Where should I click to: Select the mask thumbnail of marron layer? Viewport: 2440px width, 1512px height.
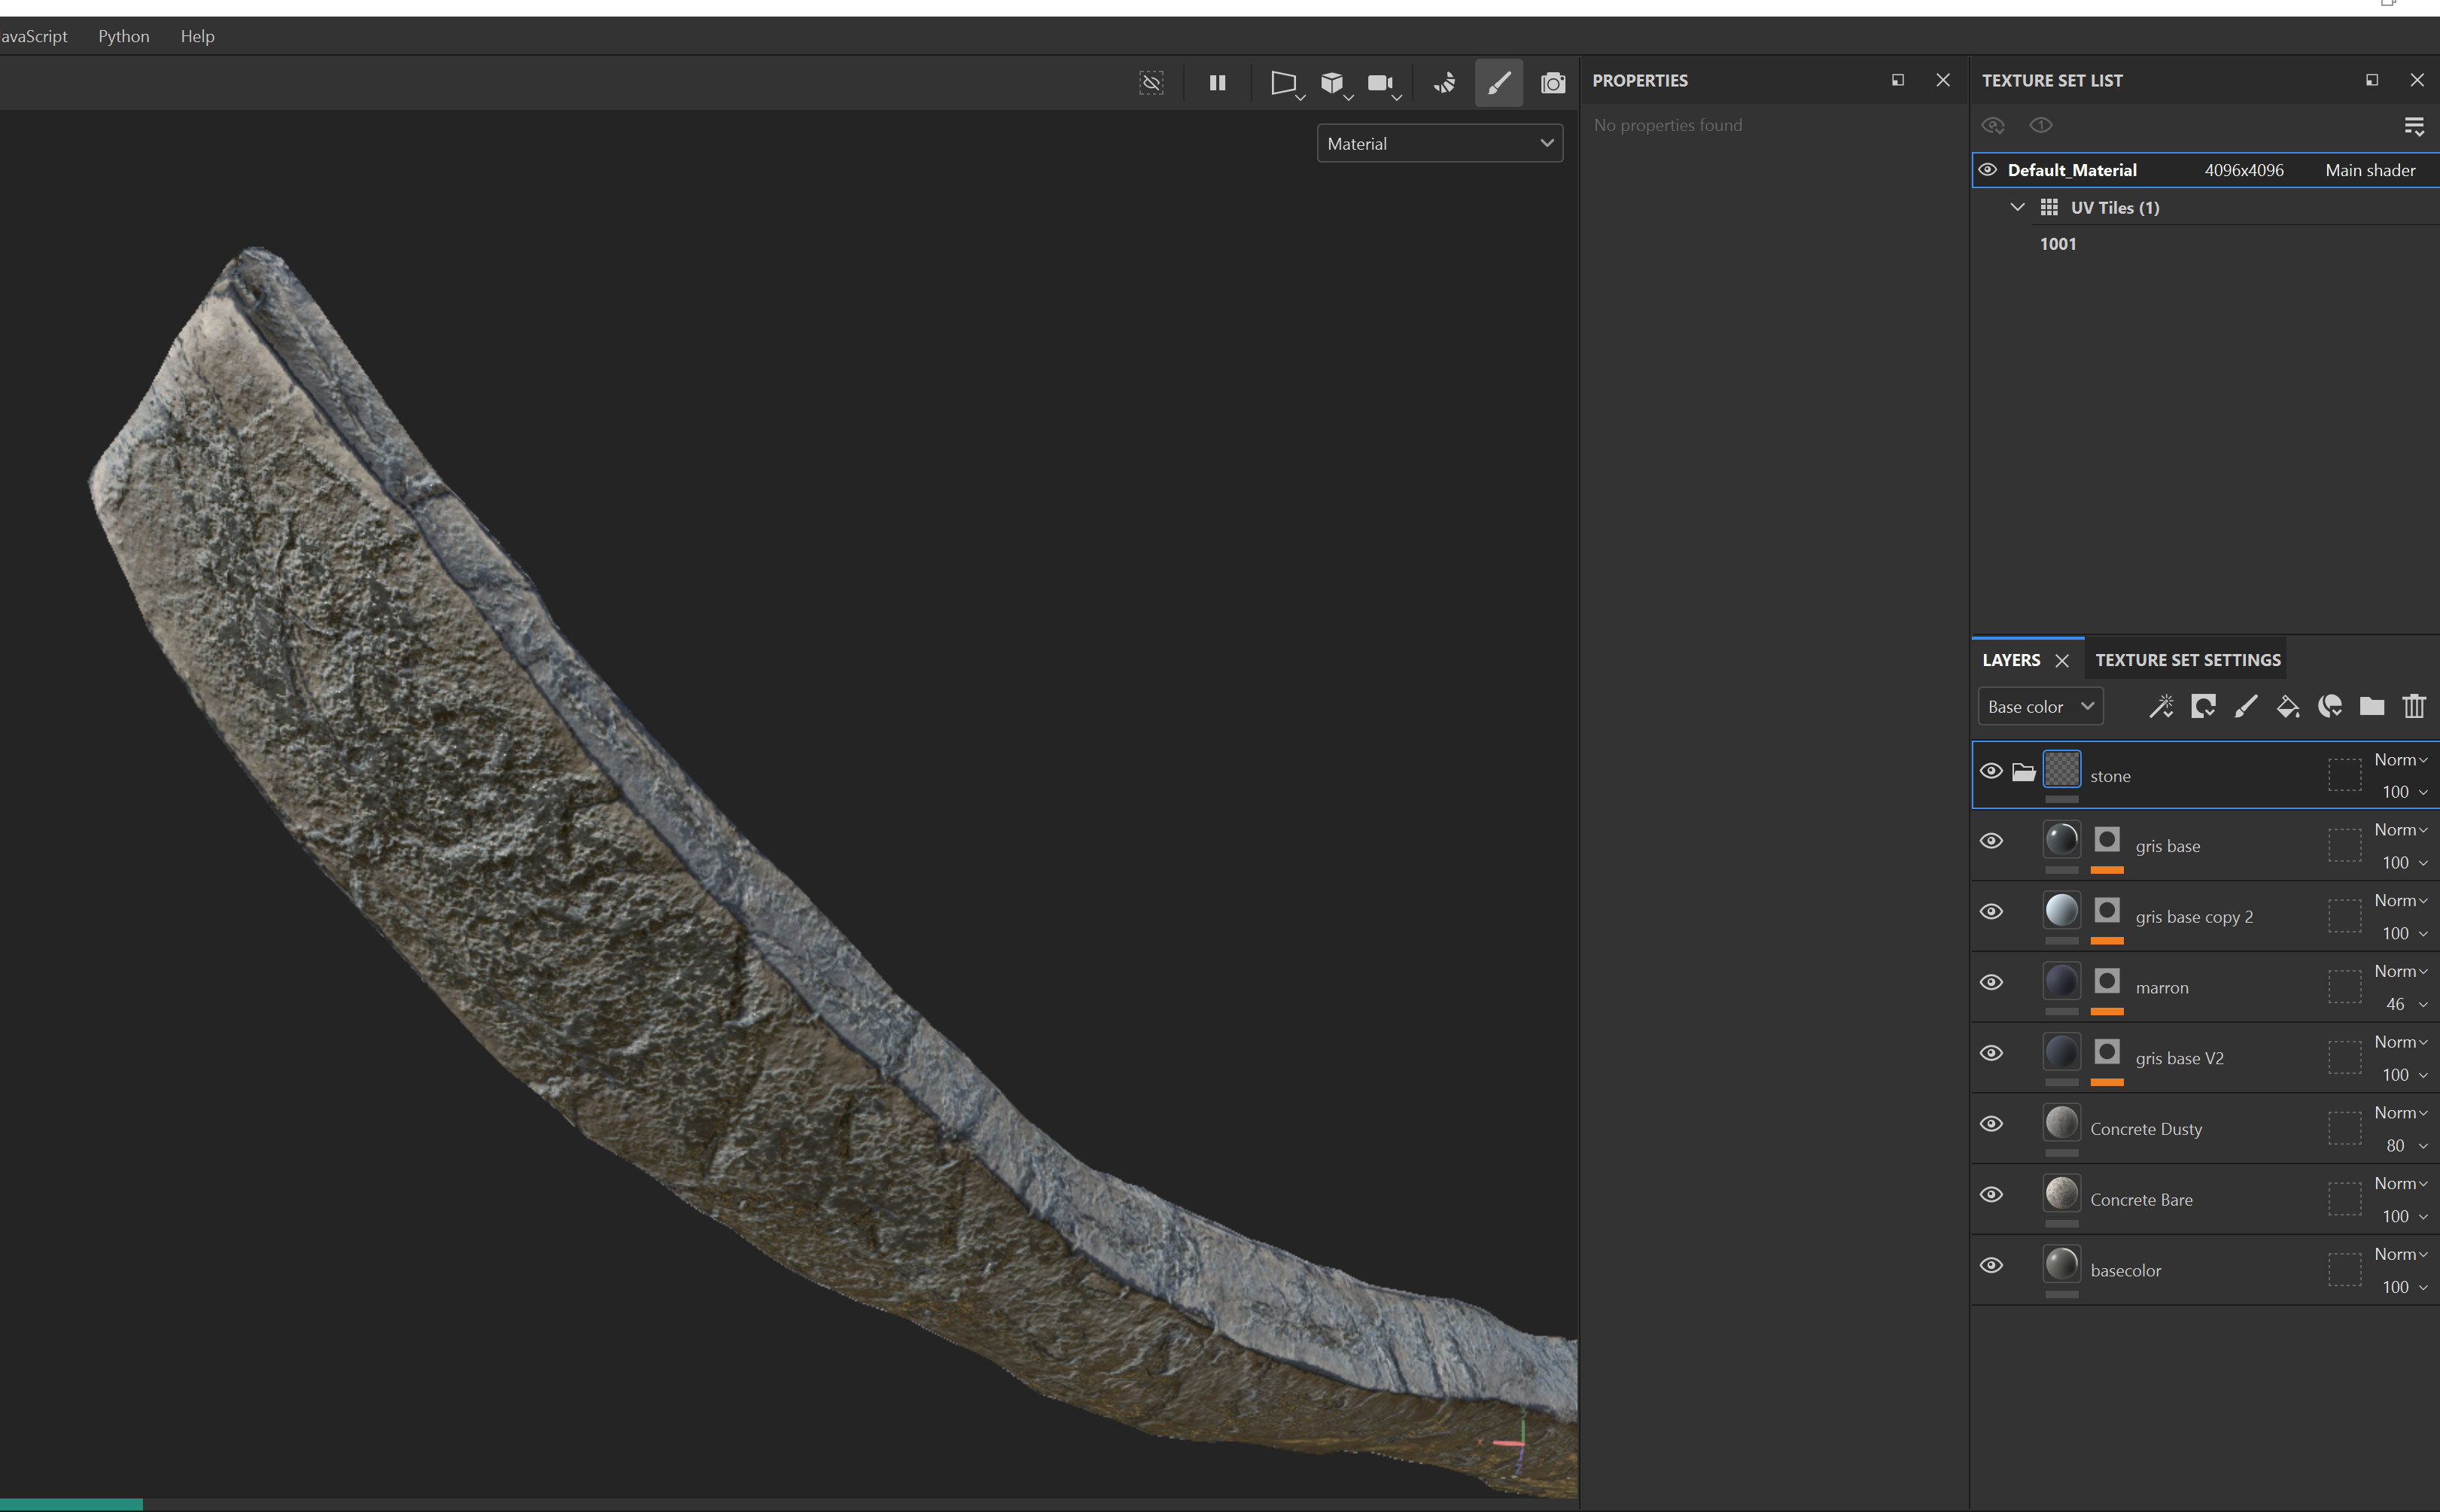(2107, 981)
